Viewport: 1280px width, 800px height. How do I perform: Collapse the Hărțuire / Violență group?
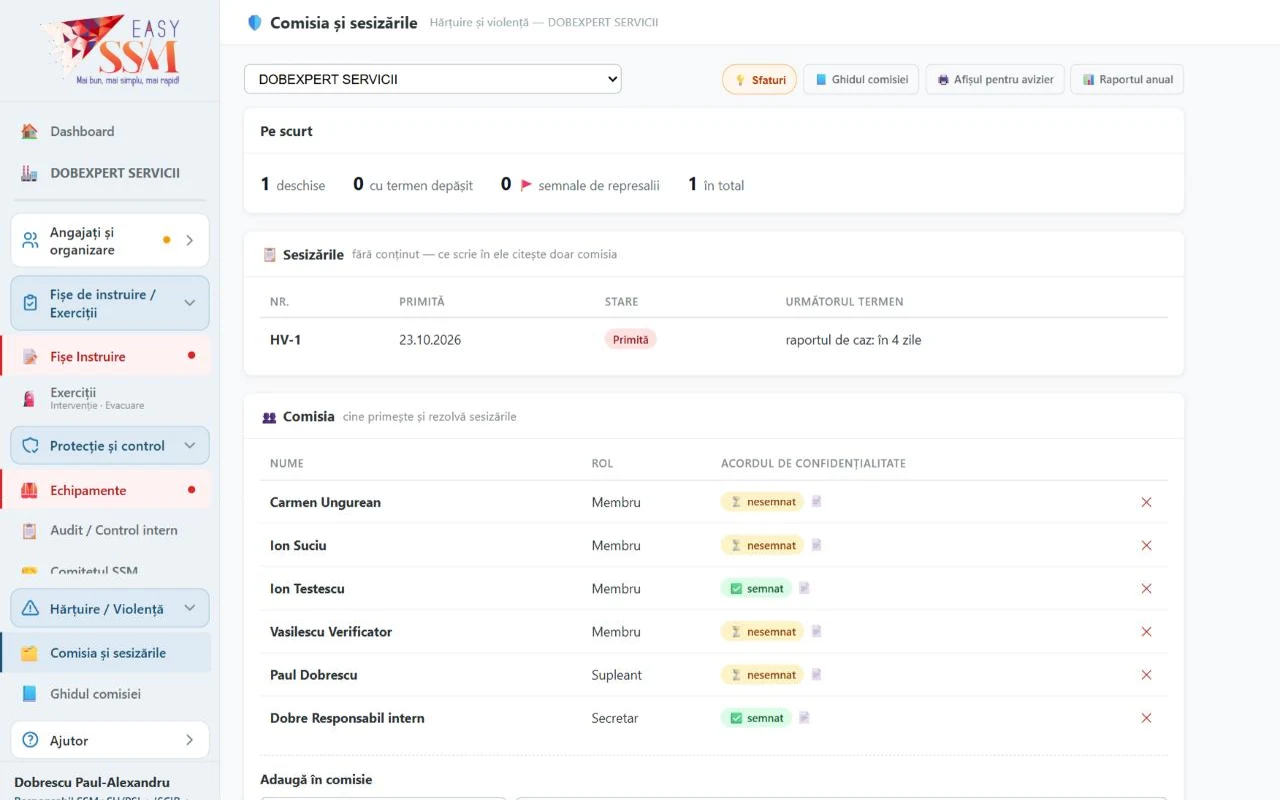pyautogui.click(x=110, y=608)
